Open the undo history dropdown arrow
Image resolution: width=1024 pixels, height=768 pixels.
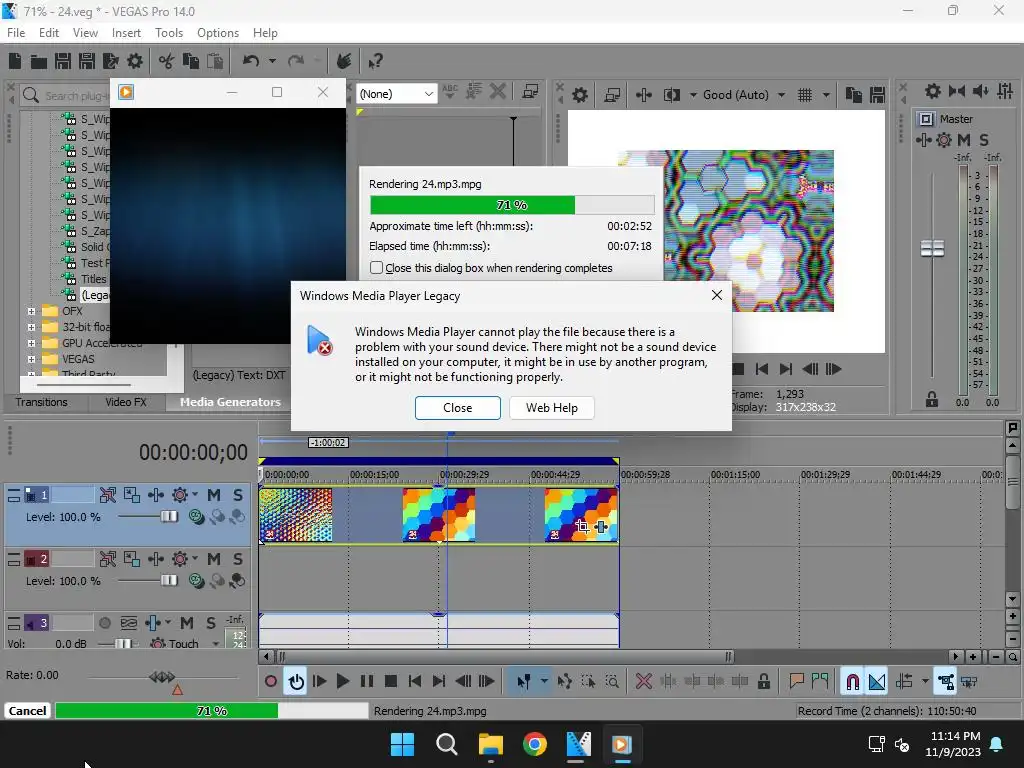272,61
